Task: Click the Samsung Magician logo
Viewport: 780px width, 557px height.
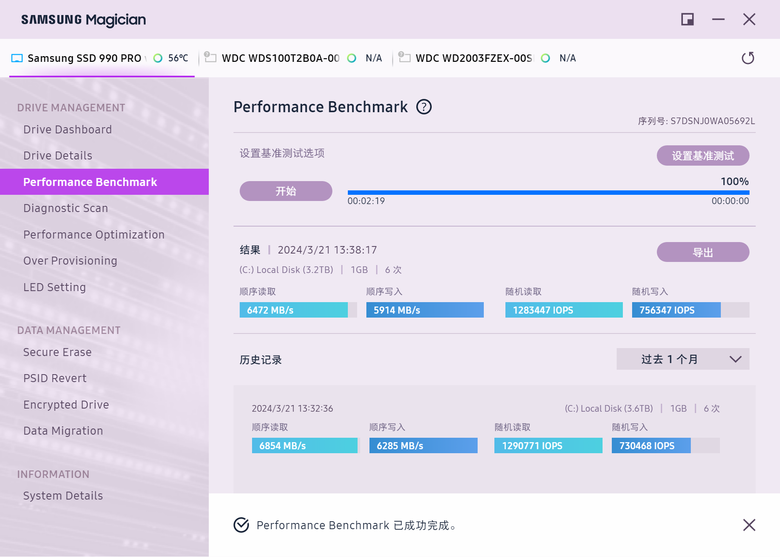Action: tap(84, 20)
